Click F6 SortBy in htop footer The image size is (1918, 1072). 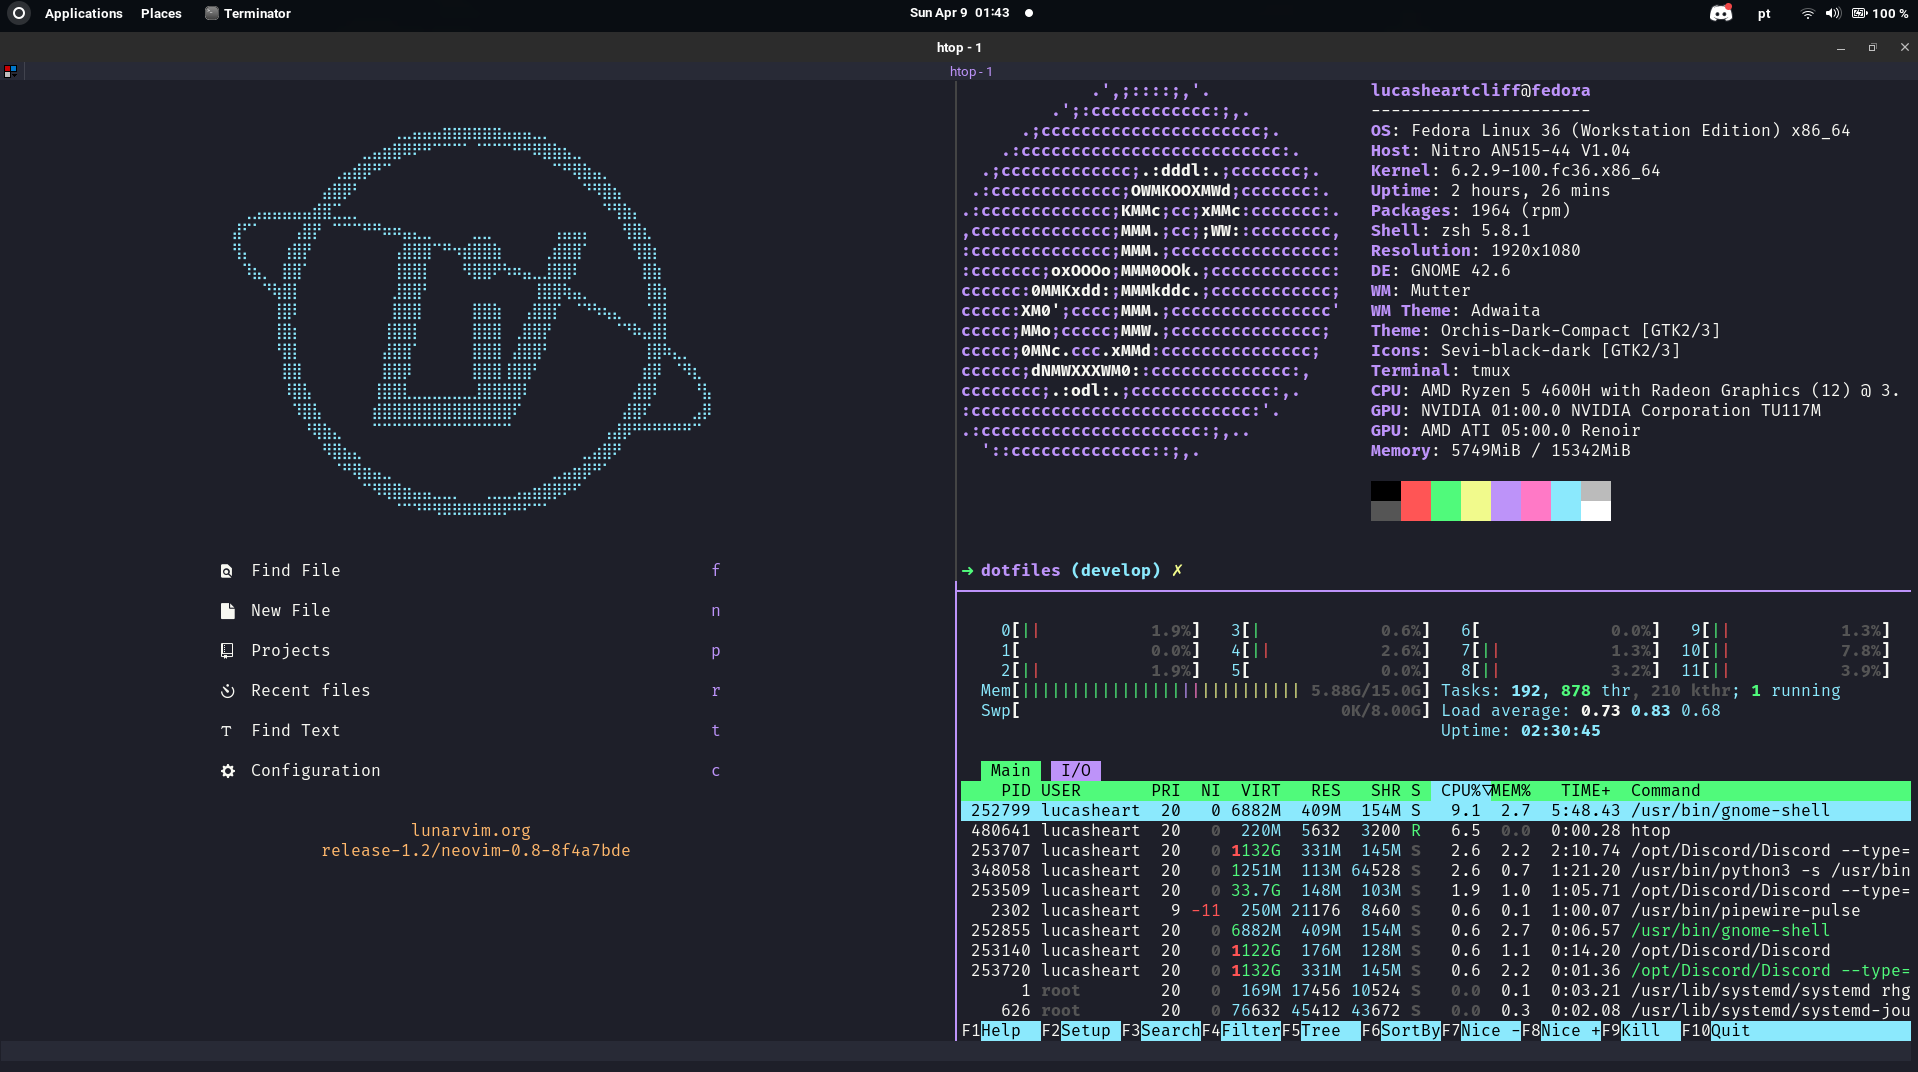point(1401,1030)
